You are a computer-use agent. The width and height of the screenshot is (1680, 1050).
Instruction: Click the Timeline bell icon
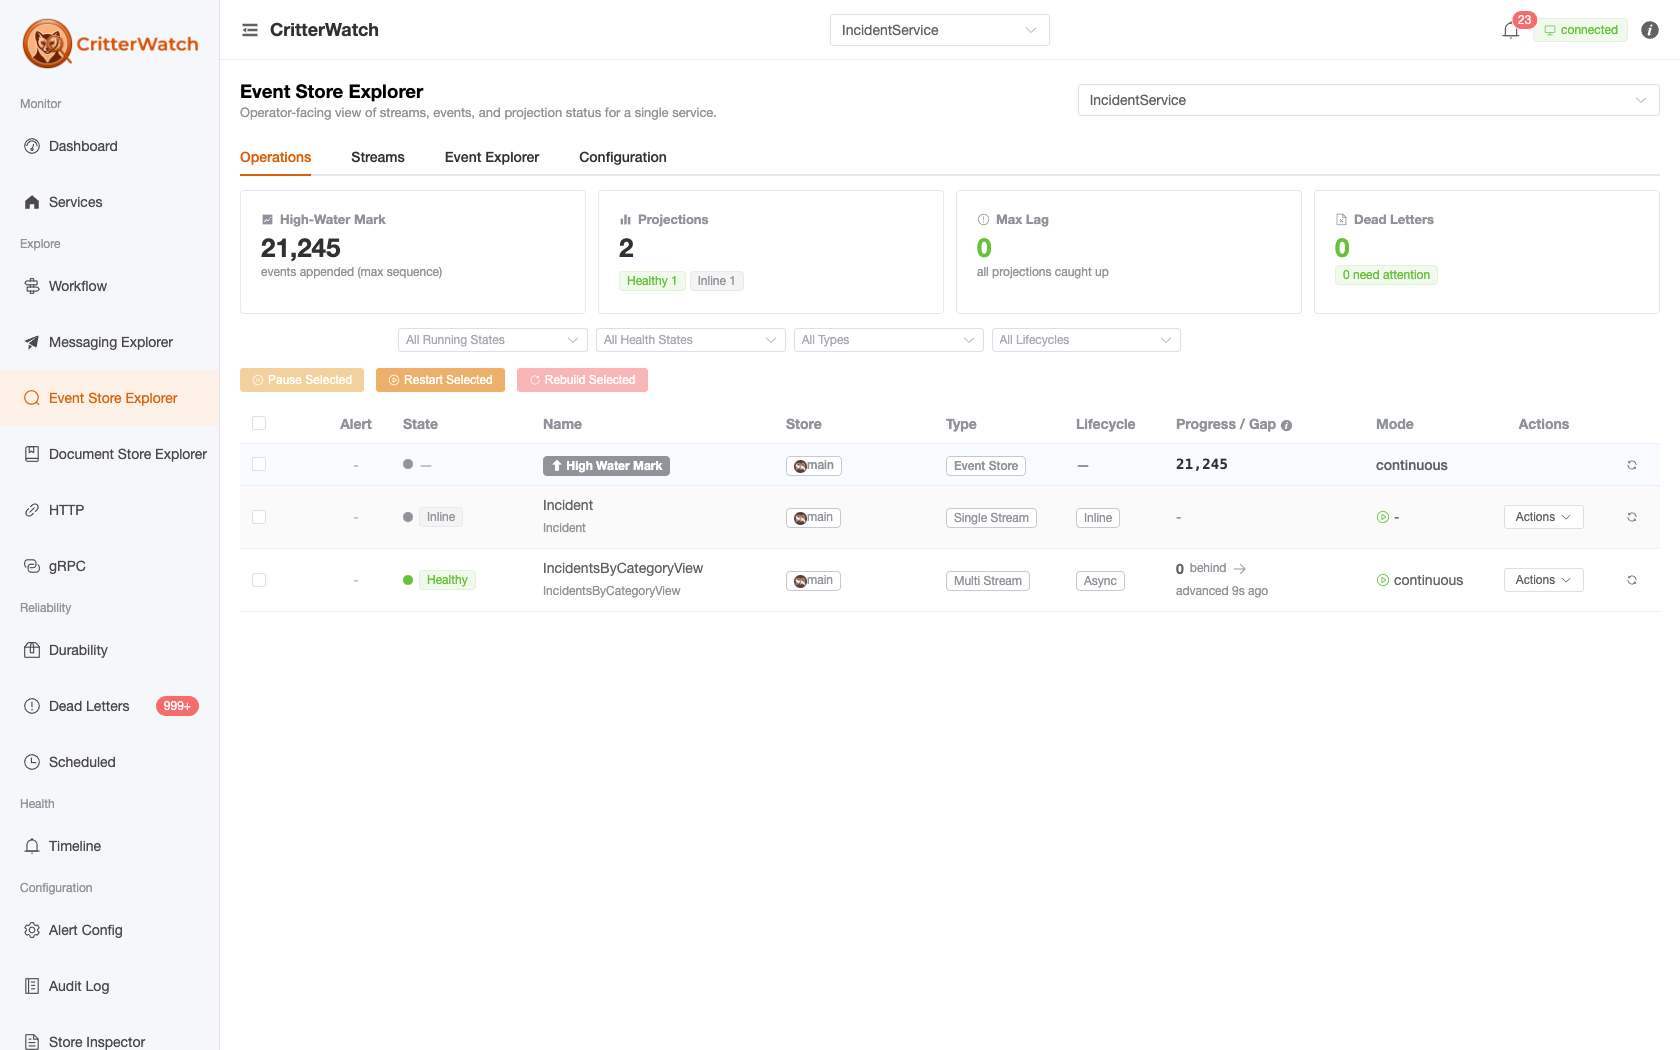pos(32,846)
